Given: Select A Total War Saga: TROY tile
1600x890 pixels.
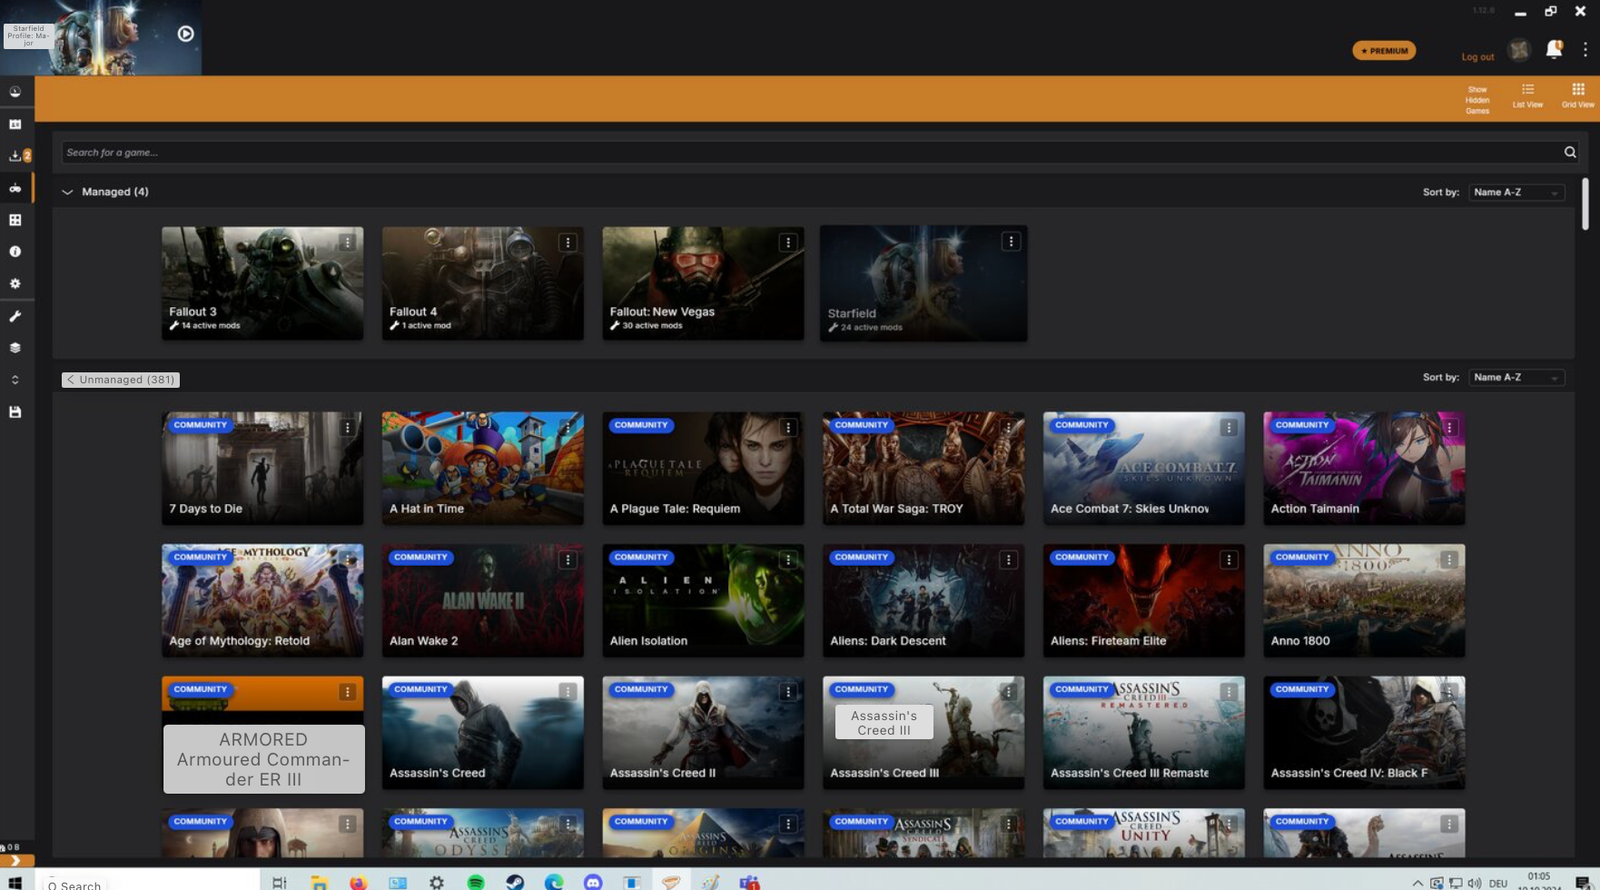Looking at the screenshot, I should coord(923,468).
